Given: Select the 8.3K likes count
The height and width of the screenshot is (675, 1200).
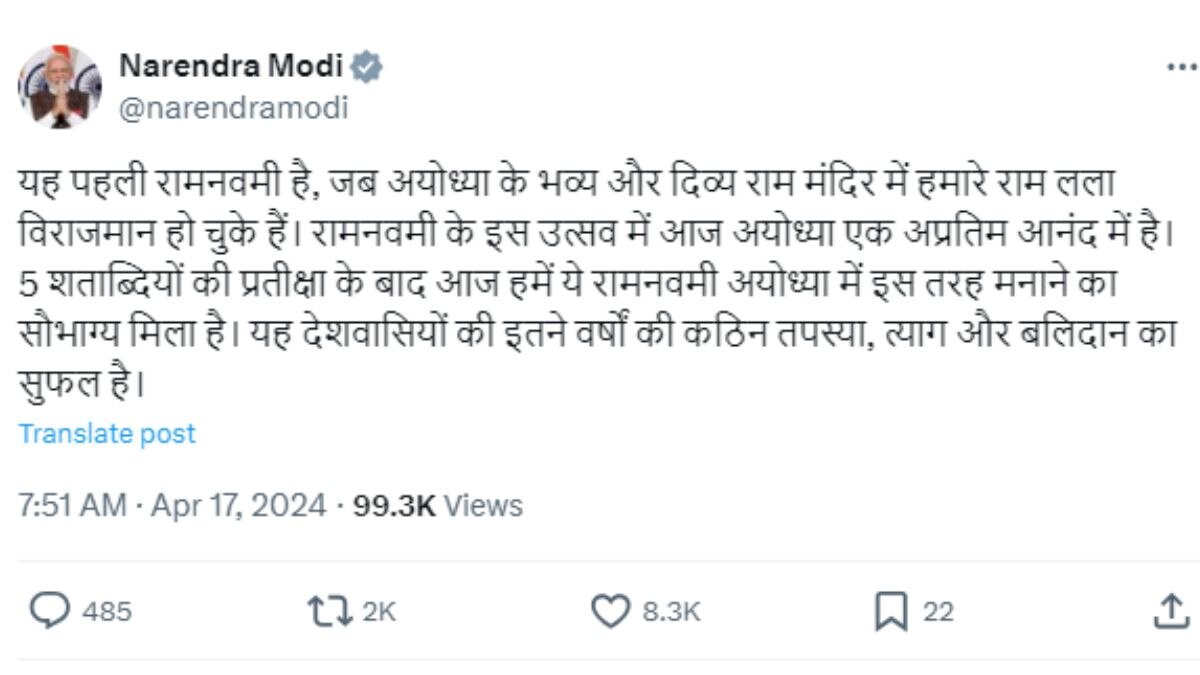Looking at the screenshot, I should click(x=673, y=608).
